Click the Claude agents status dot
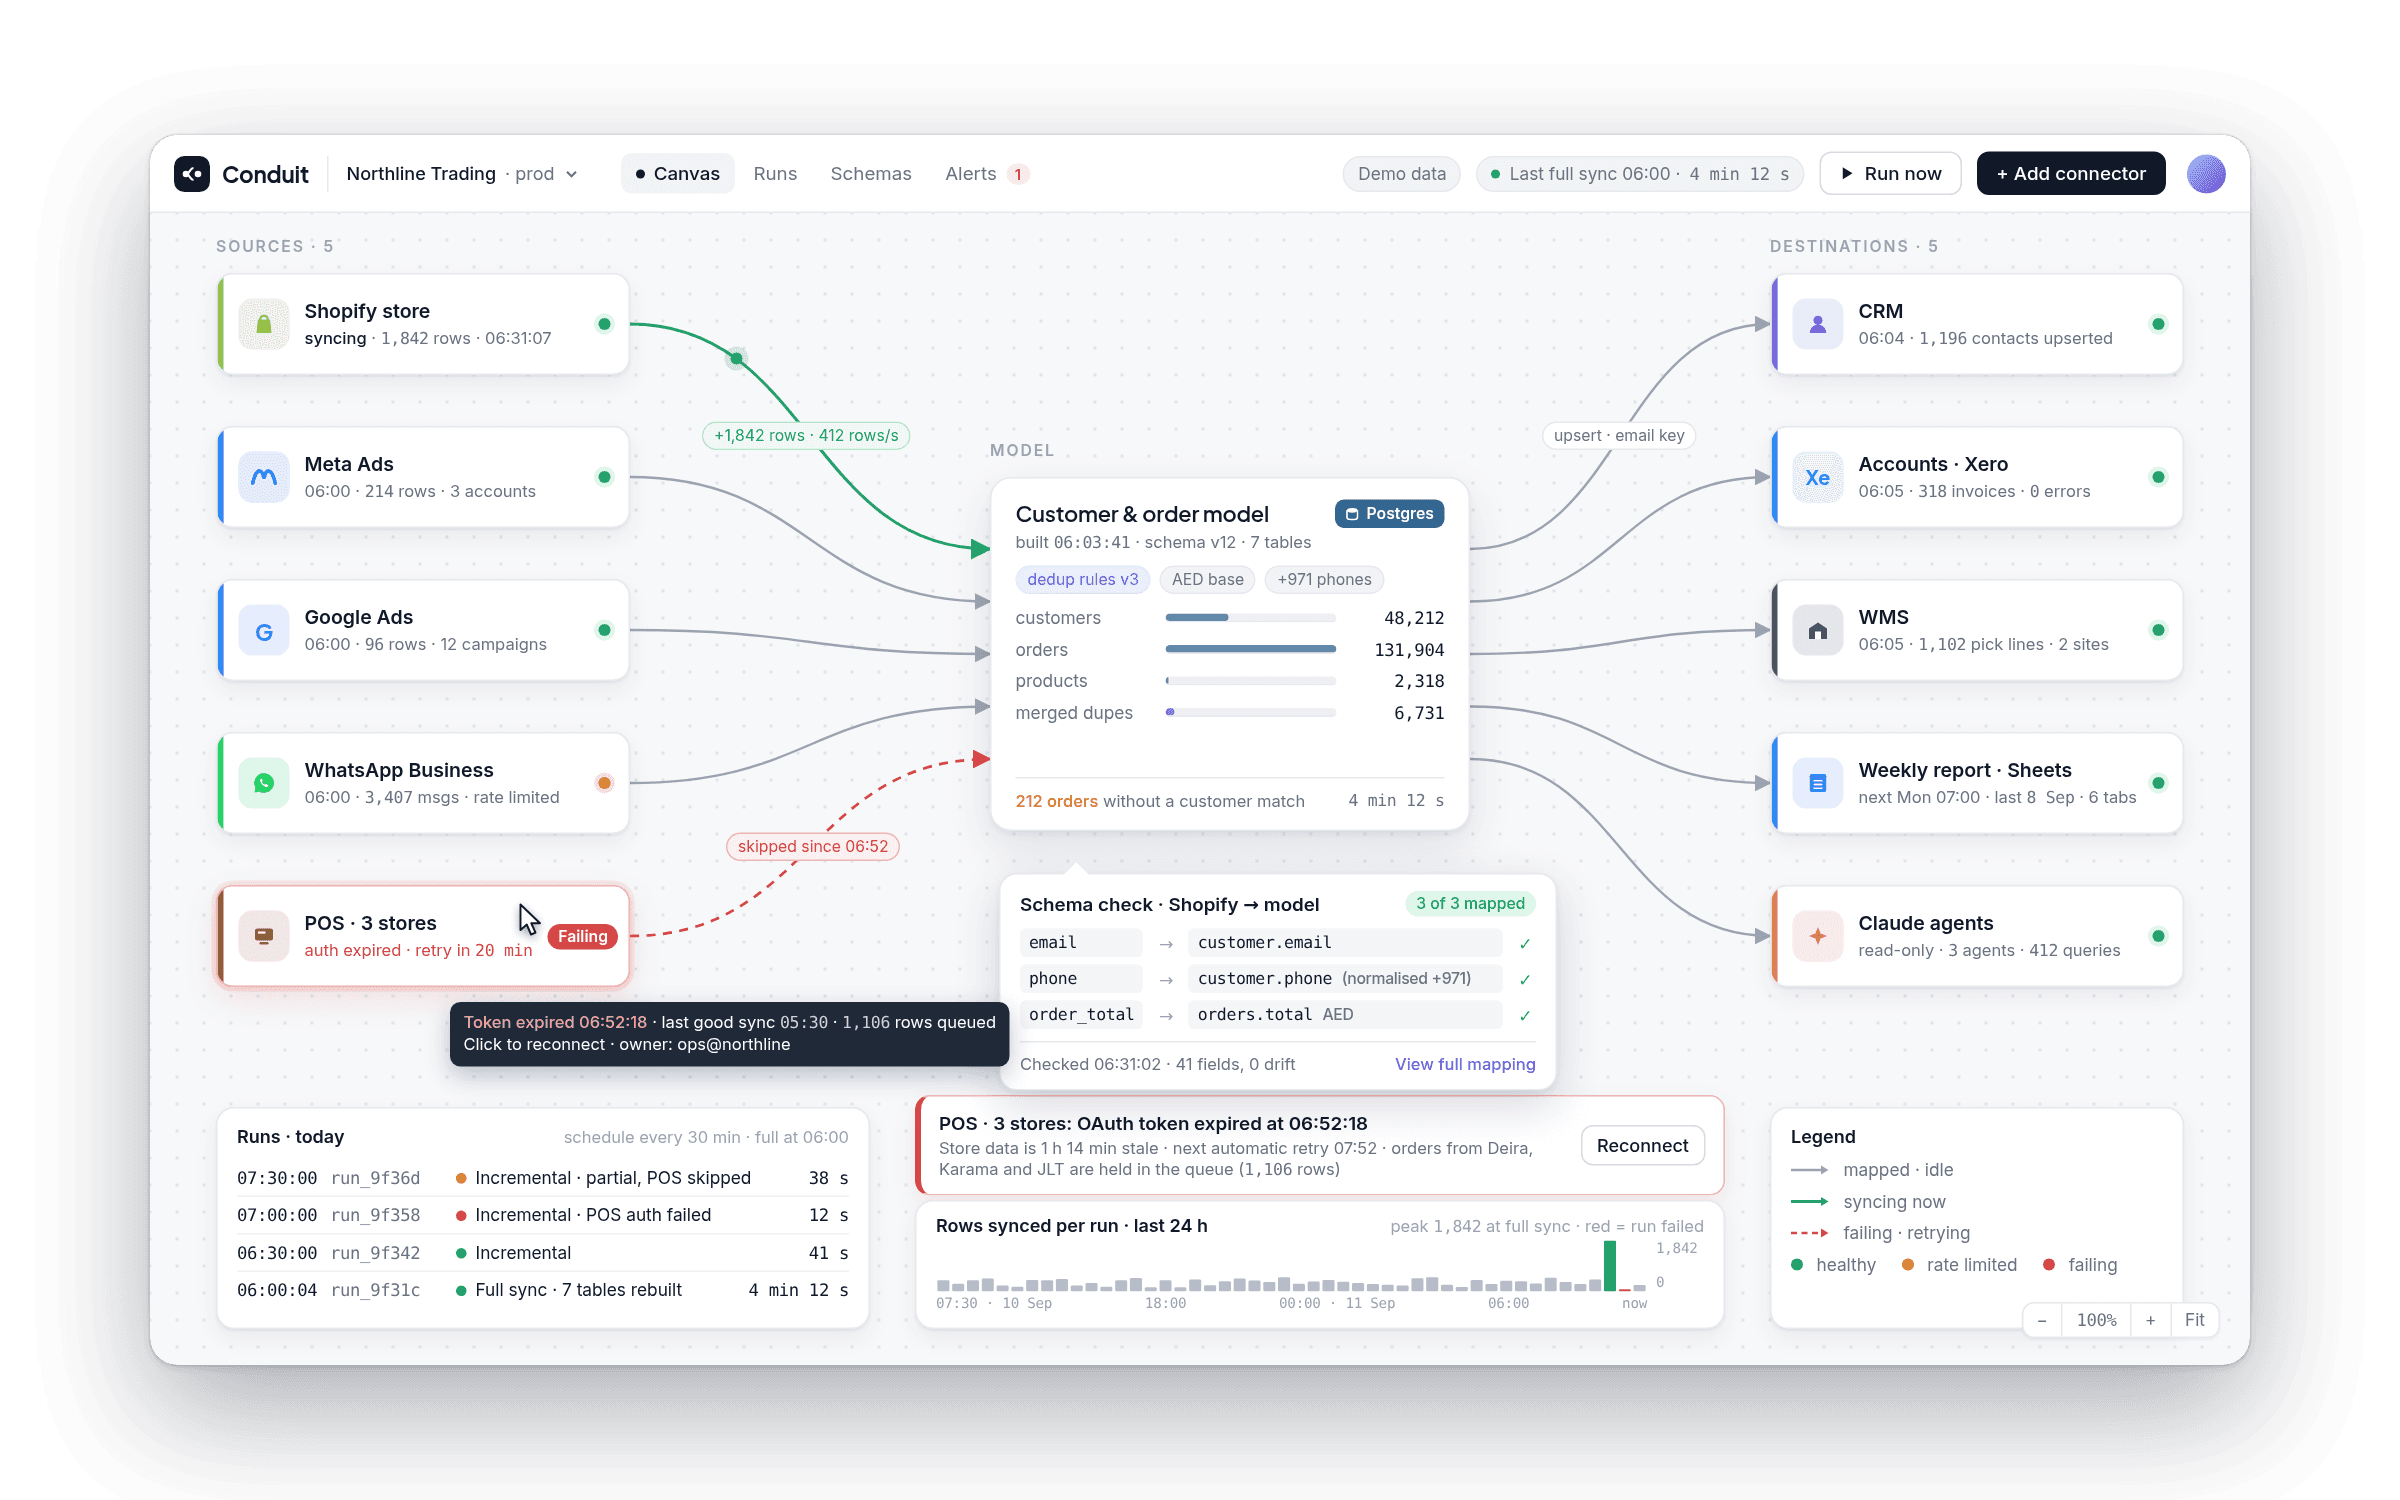2400x1500 pixels. 2158,936
